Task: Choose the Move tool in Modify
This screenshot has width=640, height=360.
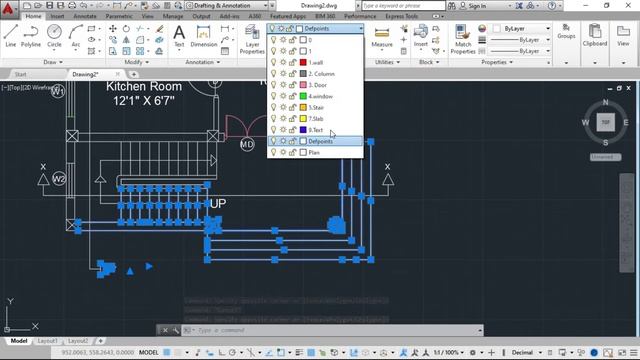Action: pyautogui.click(x=113, y=29)
